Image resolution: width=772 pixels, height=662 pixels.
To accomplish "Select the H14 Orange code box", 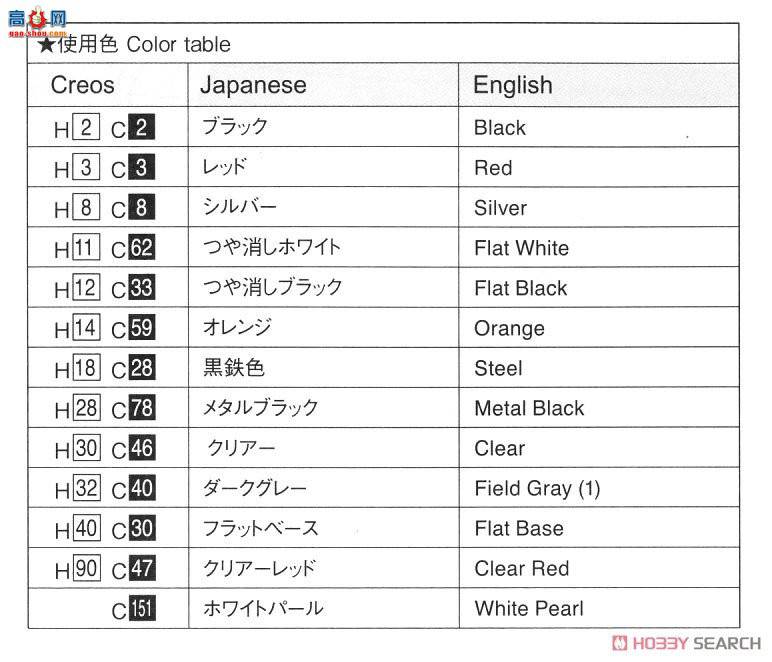I will pyautogui.click(x=86, y=327).
